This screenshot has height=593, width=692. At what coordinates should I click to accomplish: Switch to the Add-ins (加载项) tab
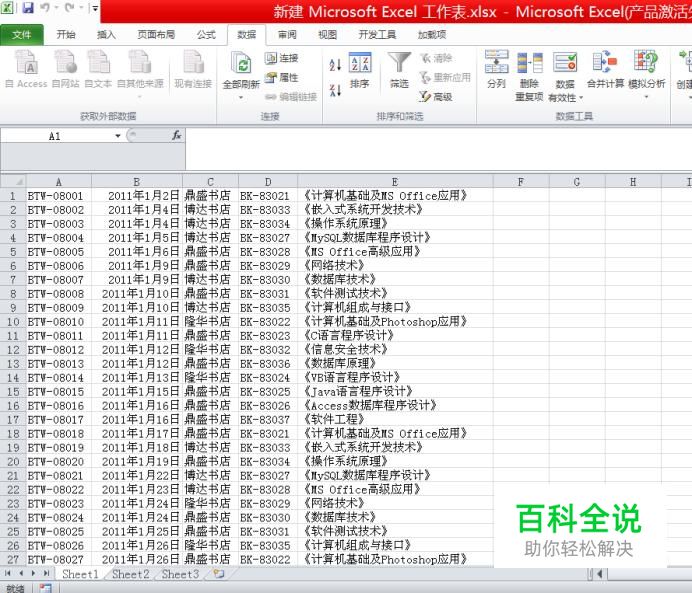(432, 34)
